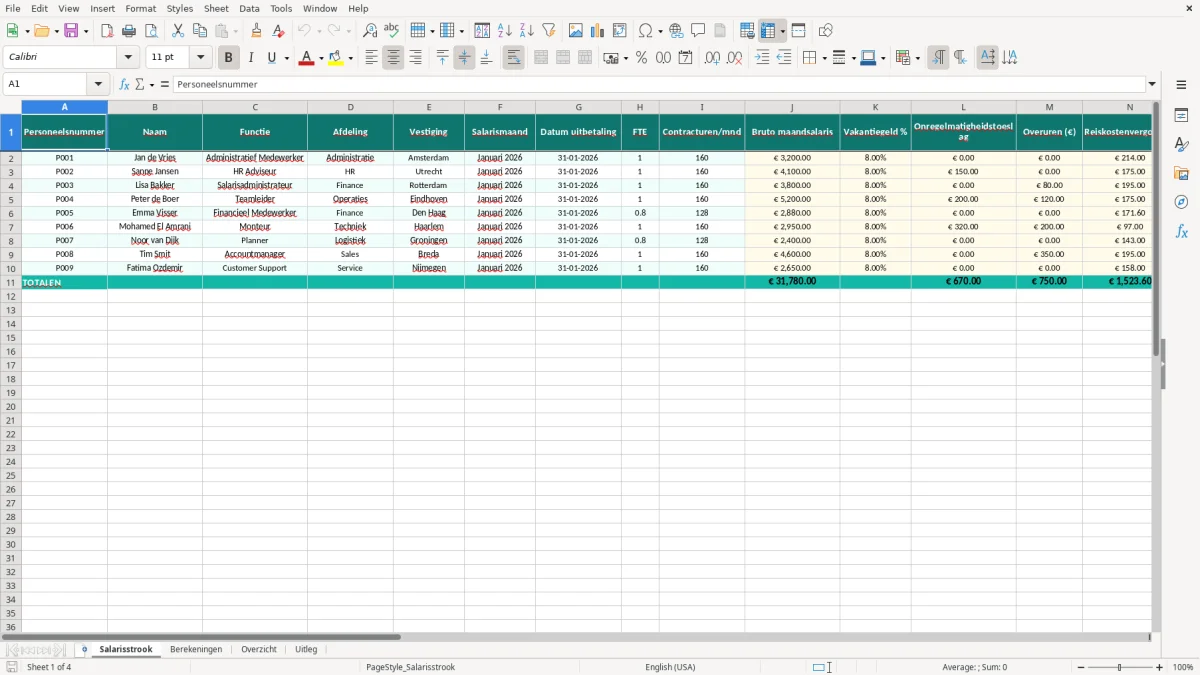Click Sort Descending icon
The height and width of the screenshot is (675, 1200).
point(527,31)
